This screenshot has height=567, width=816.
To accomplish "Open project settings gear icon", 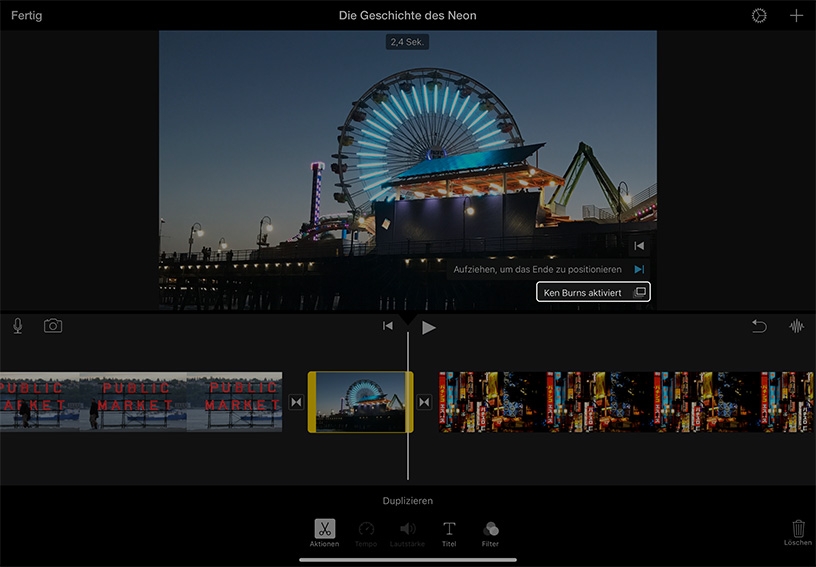I will (759, 16).
